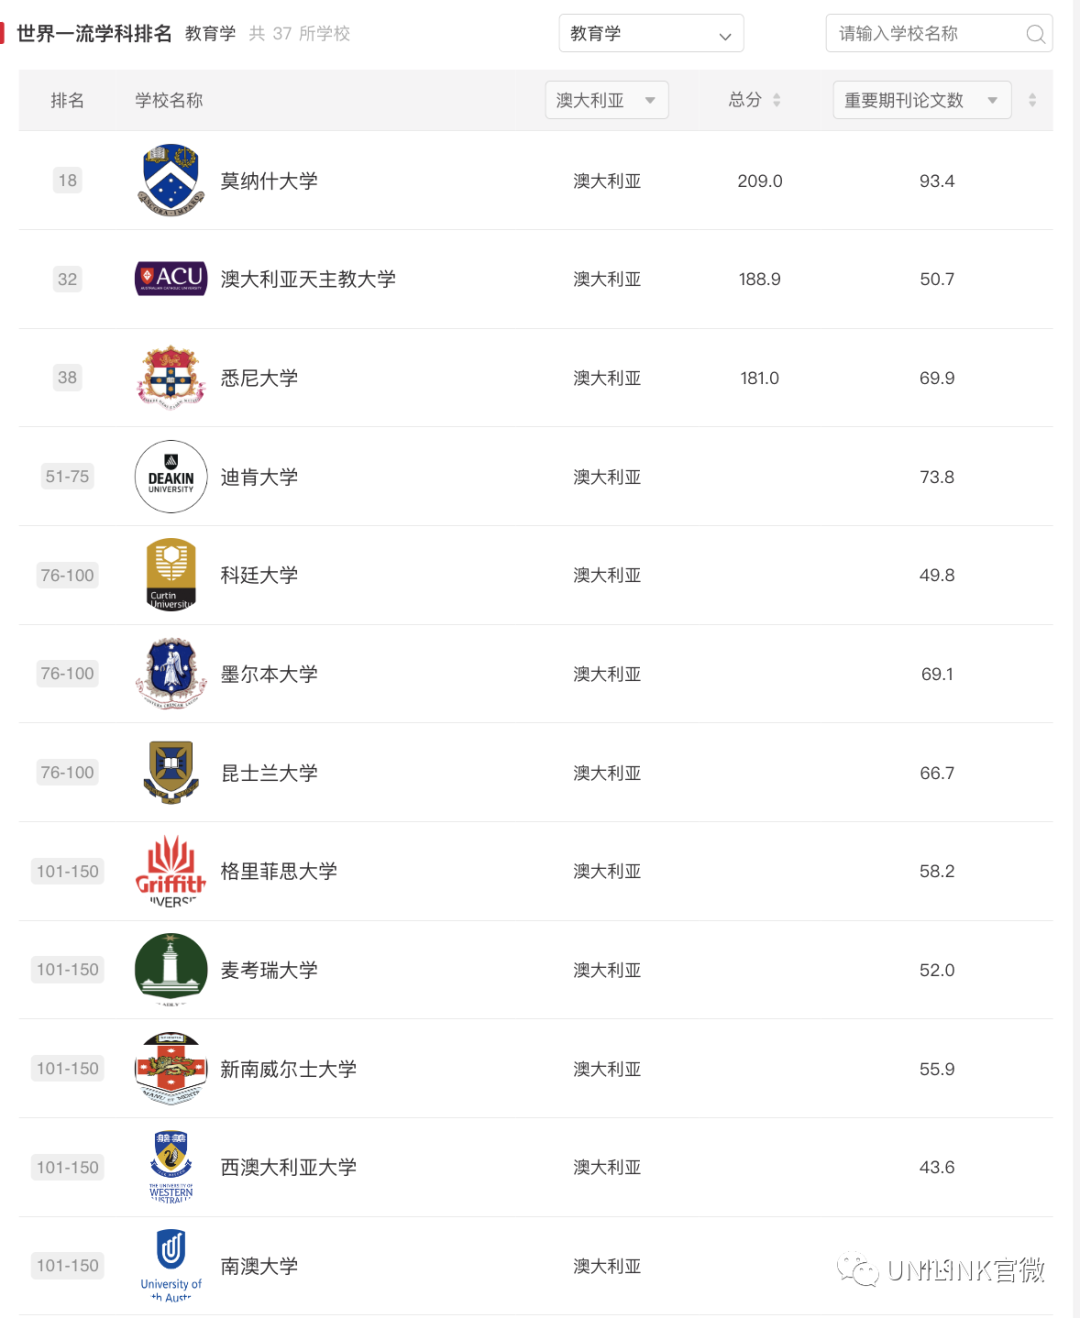Open the 澳大利亚 country filter dropdown
Viewport: 1080px width, 1318px height.
click(607, 100)
